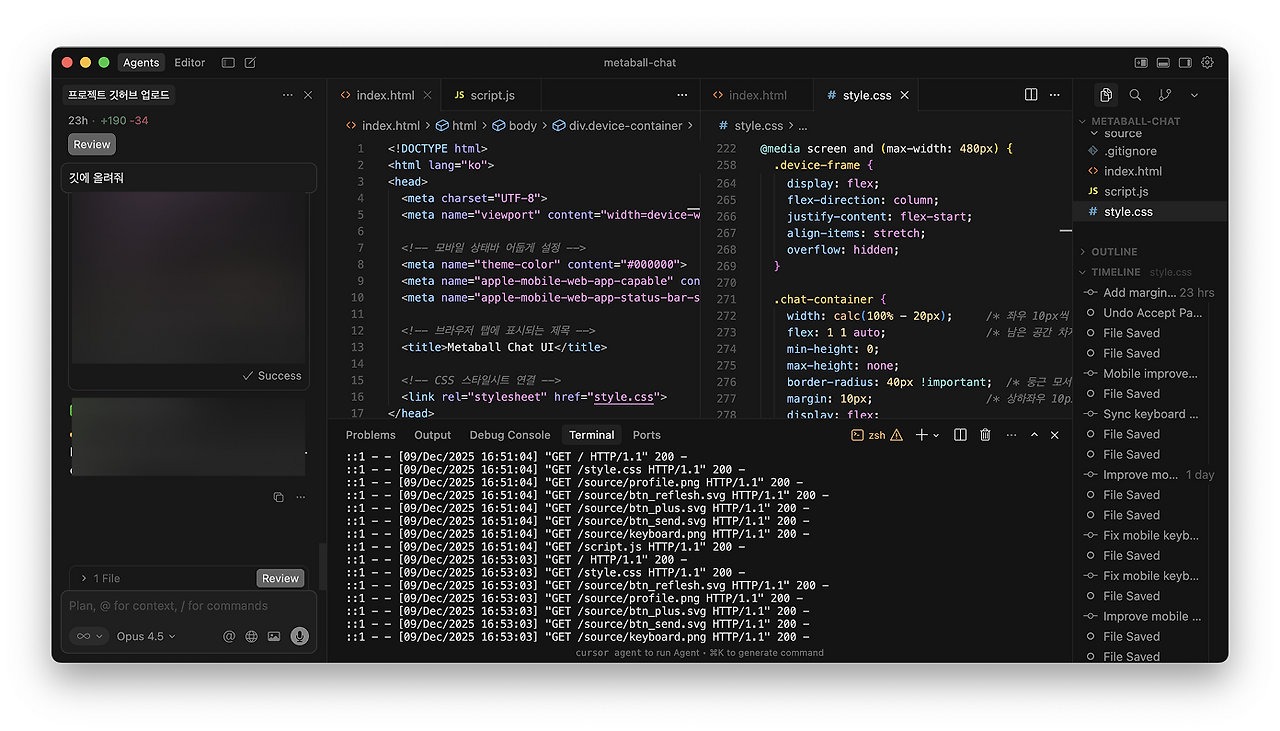Click the Review button beside 1 File
The height and width of the screenshot is (731, 1280).
pyautogui.click(x=280, y=578)
